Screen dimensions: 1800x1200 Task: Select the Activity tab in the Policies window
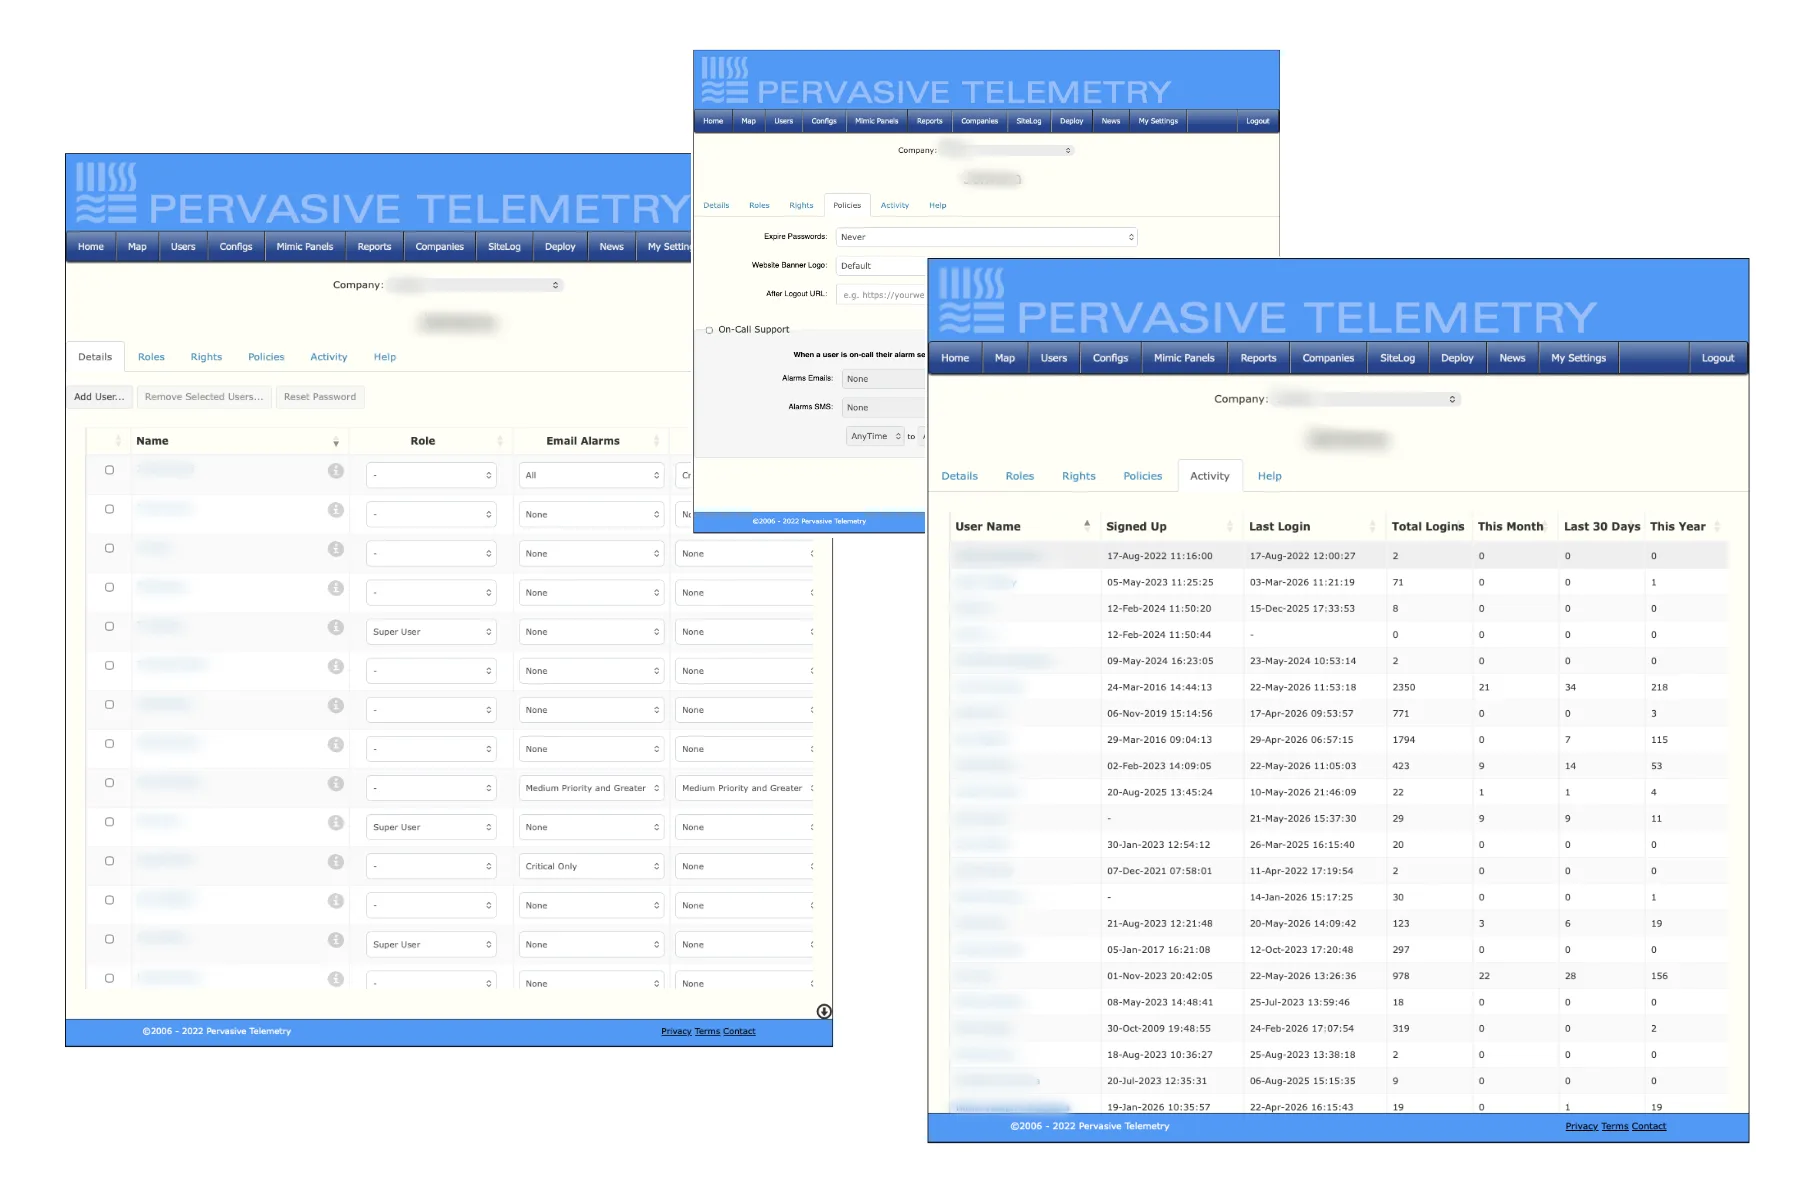[x=895, y=206]
